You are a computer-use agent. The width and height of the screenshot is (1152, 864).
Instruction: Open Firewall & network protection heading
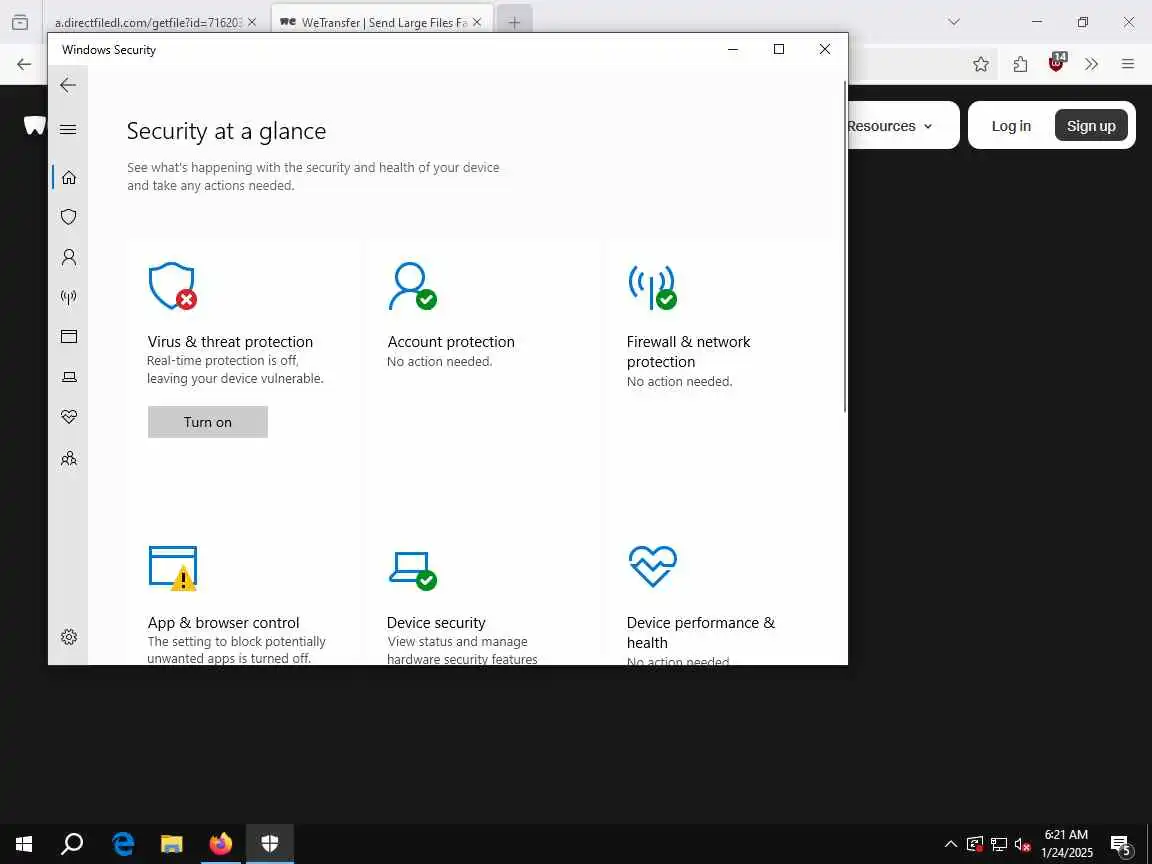[688, 352]
